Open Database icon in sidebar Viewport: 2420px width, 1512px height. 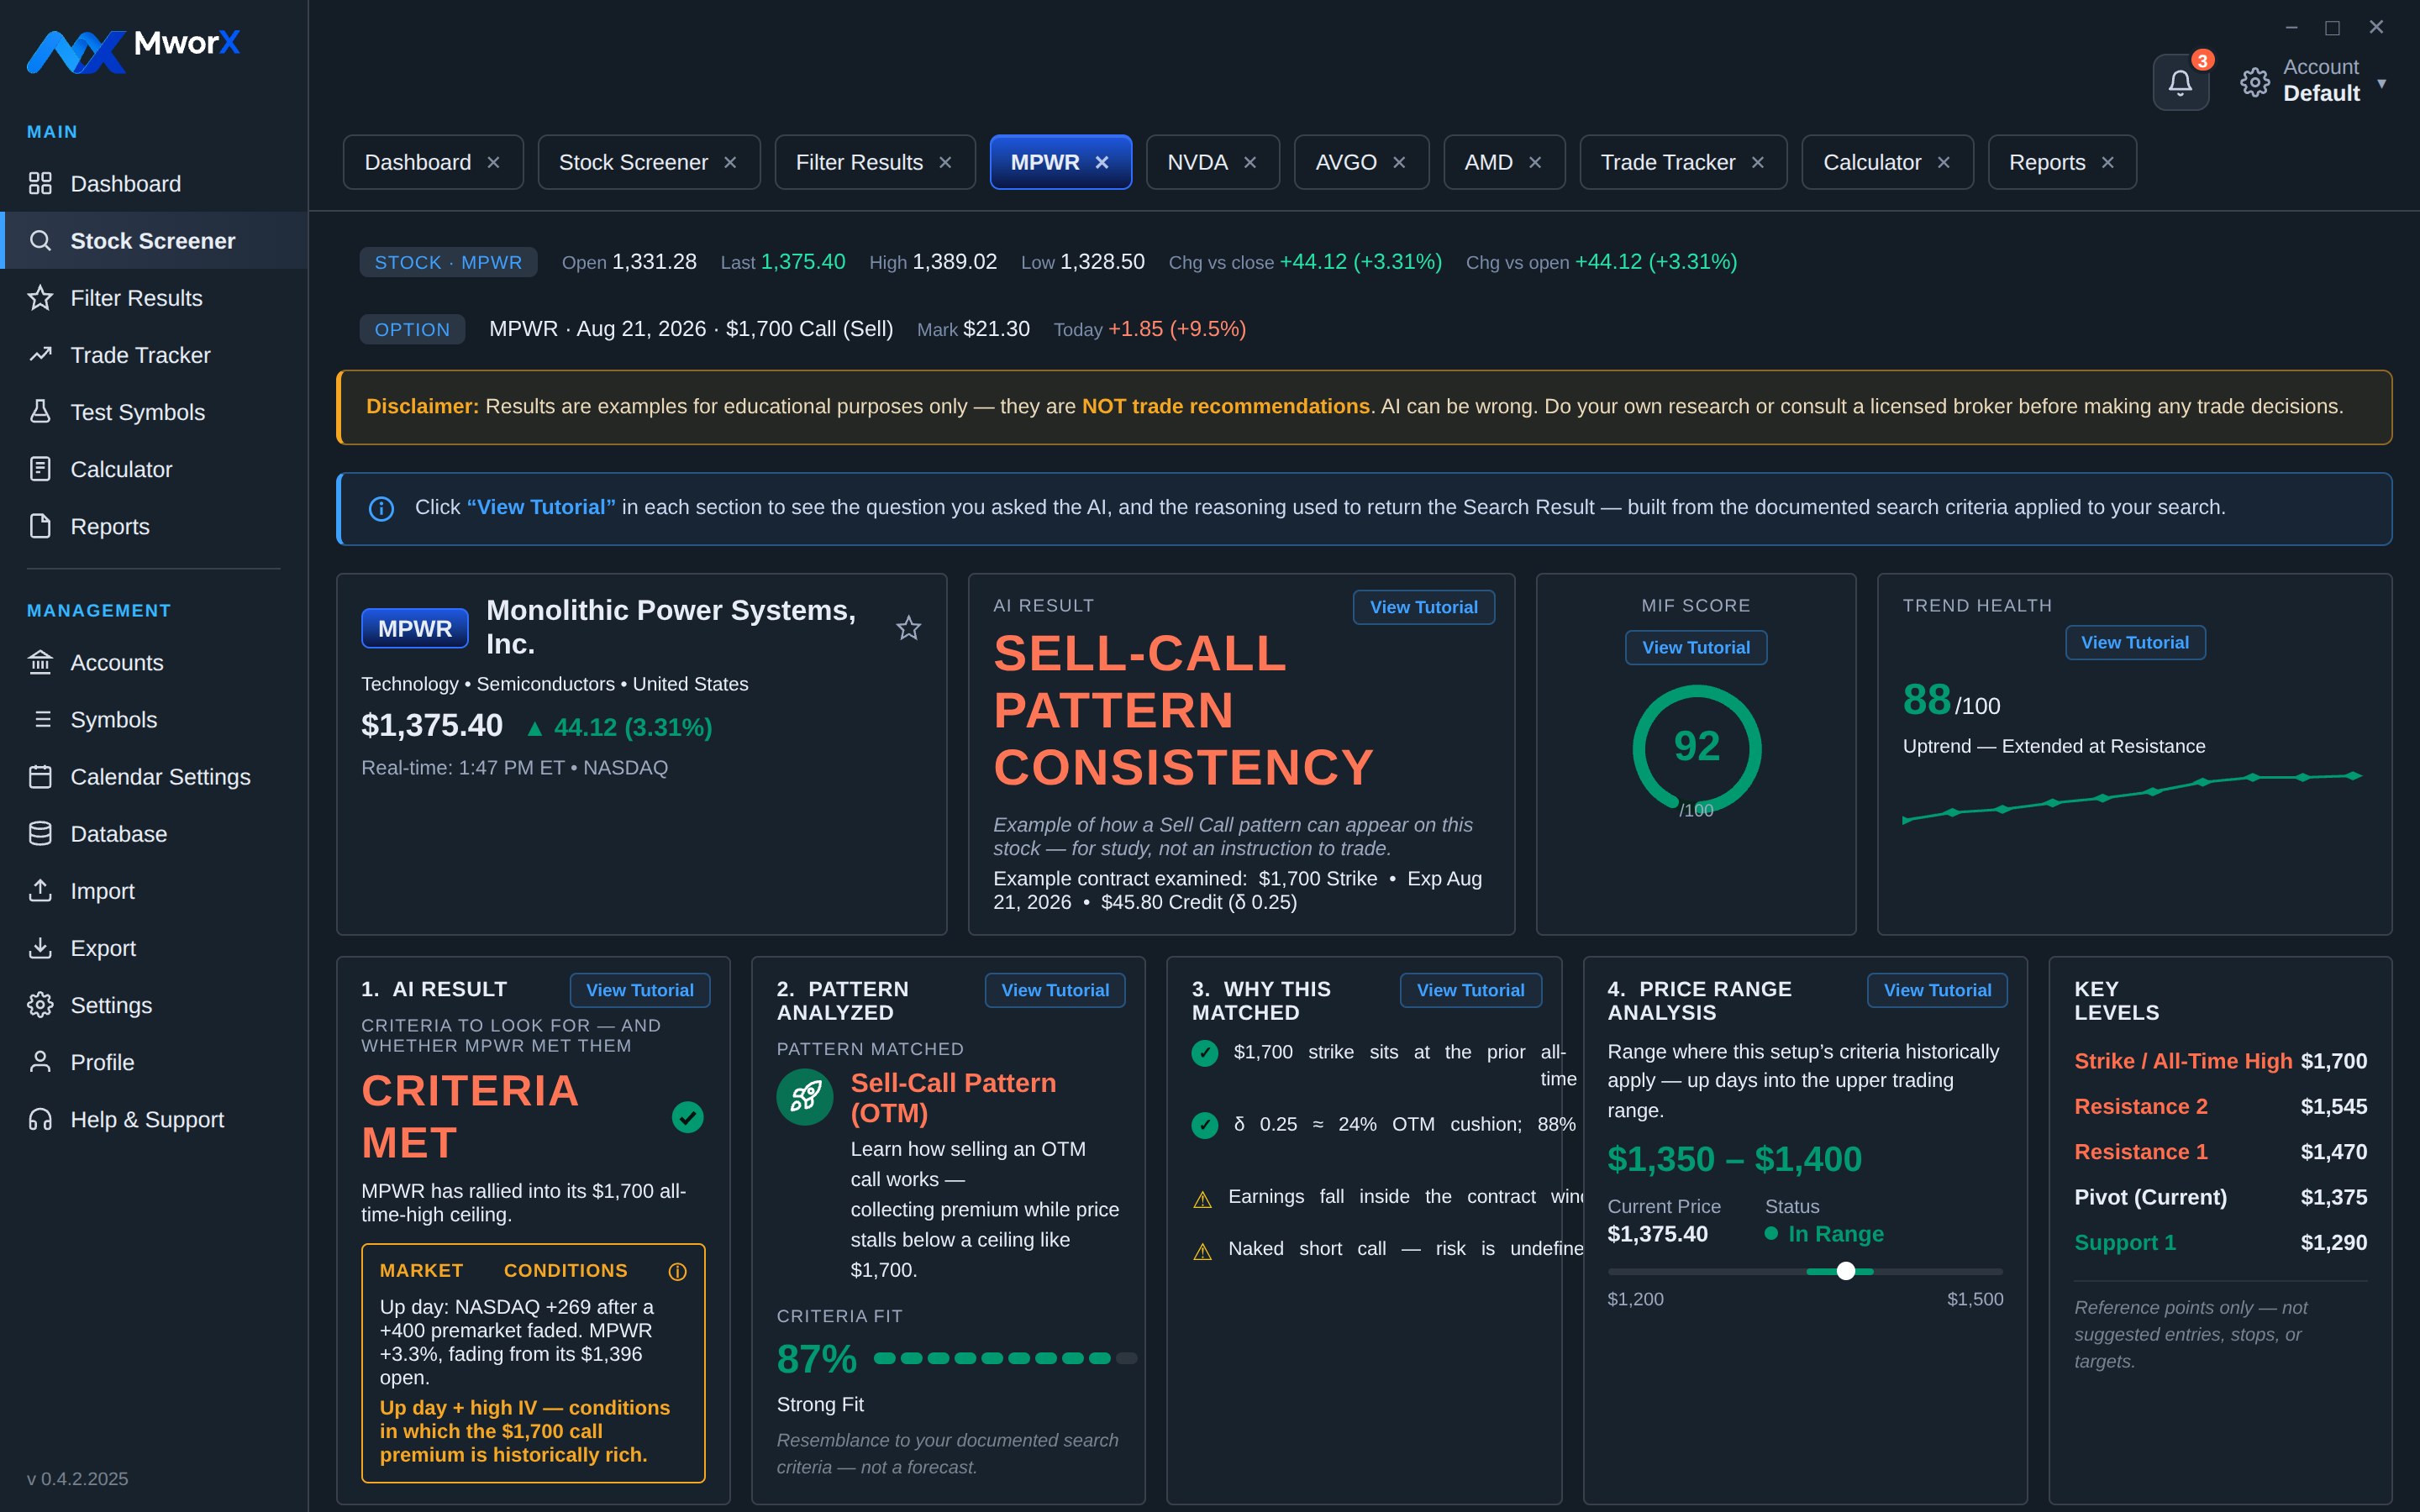(x=40, y=833)
